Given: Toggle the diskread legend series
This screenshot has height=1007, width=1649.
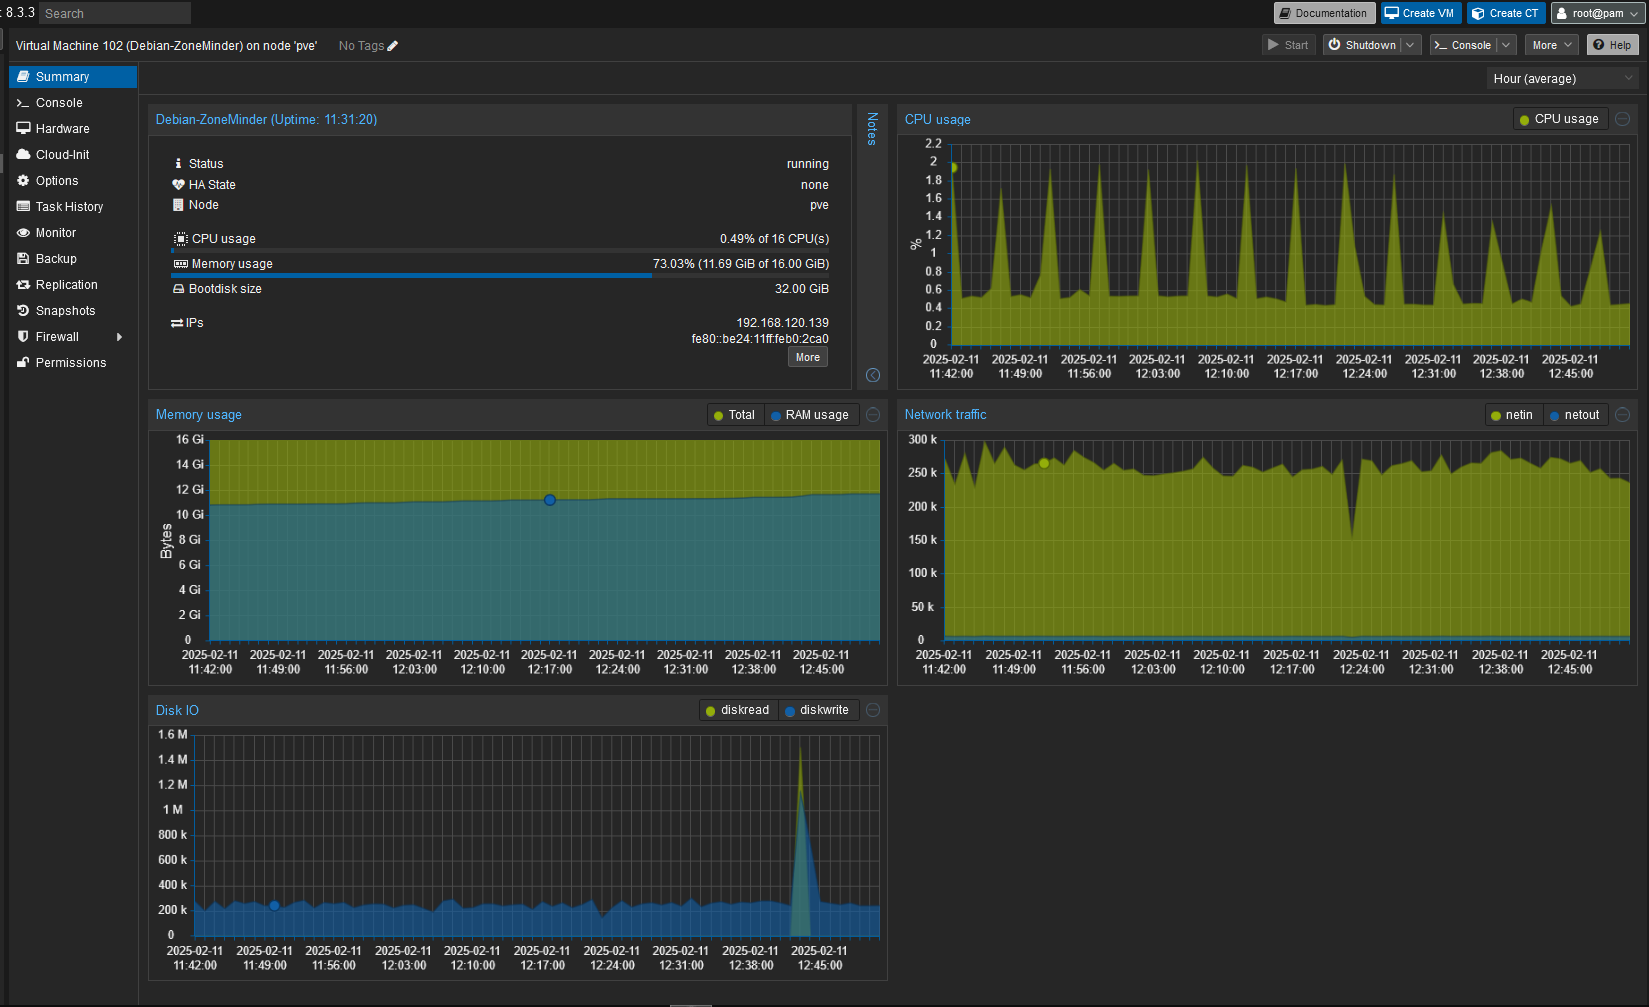Looking at the screenshot, I should [738, 710].
